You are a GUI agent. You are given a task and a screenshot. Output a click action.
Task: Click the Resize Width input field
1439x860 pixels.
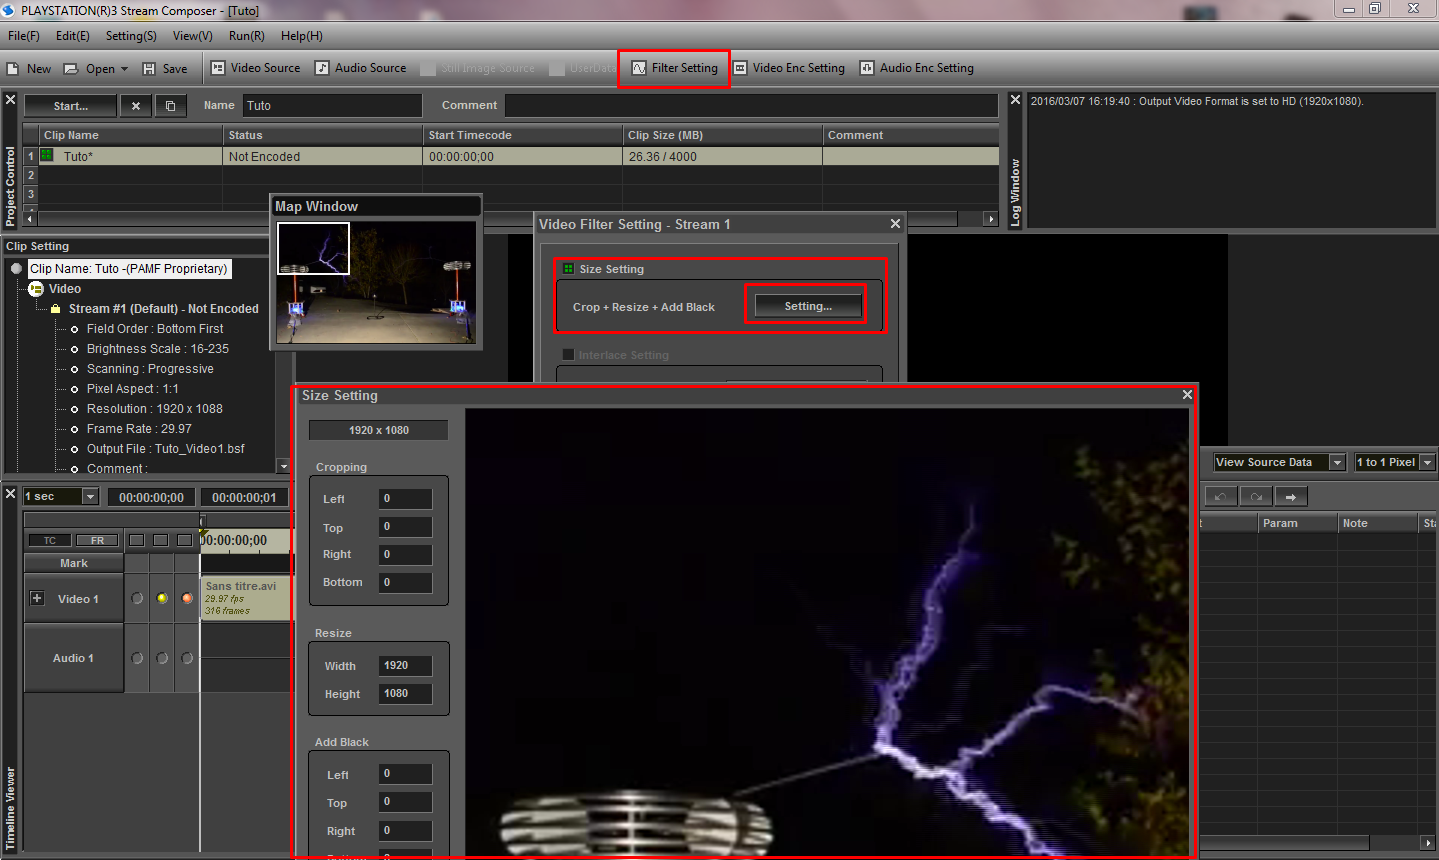tap(405, 665)
